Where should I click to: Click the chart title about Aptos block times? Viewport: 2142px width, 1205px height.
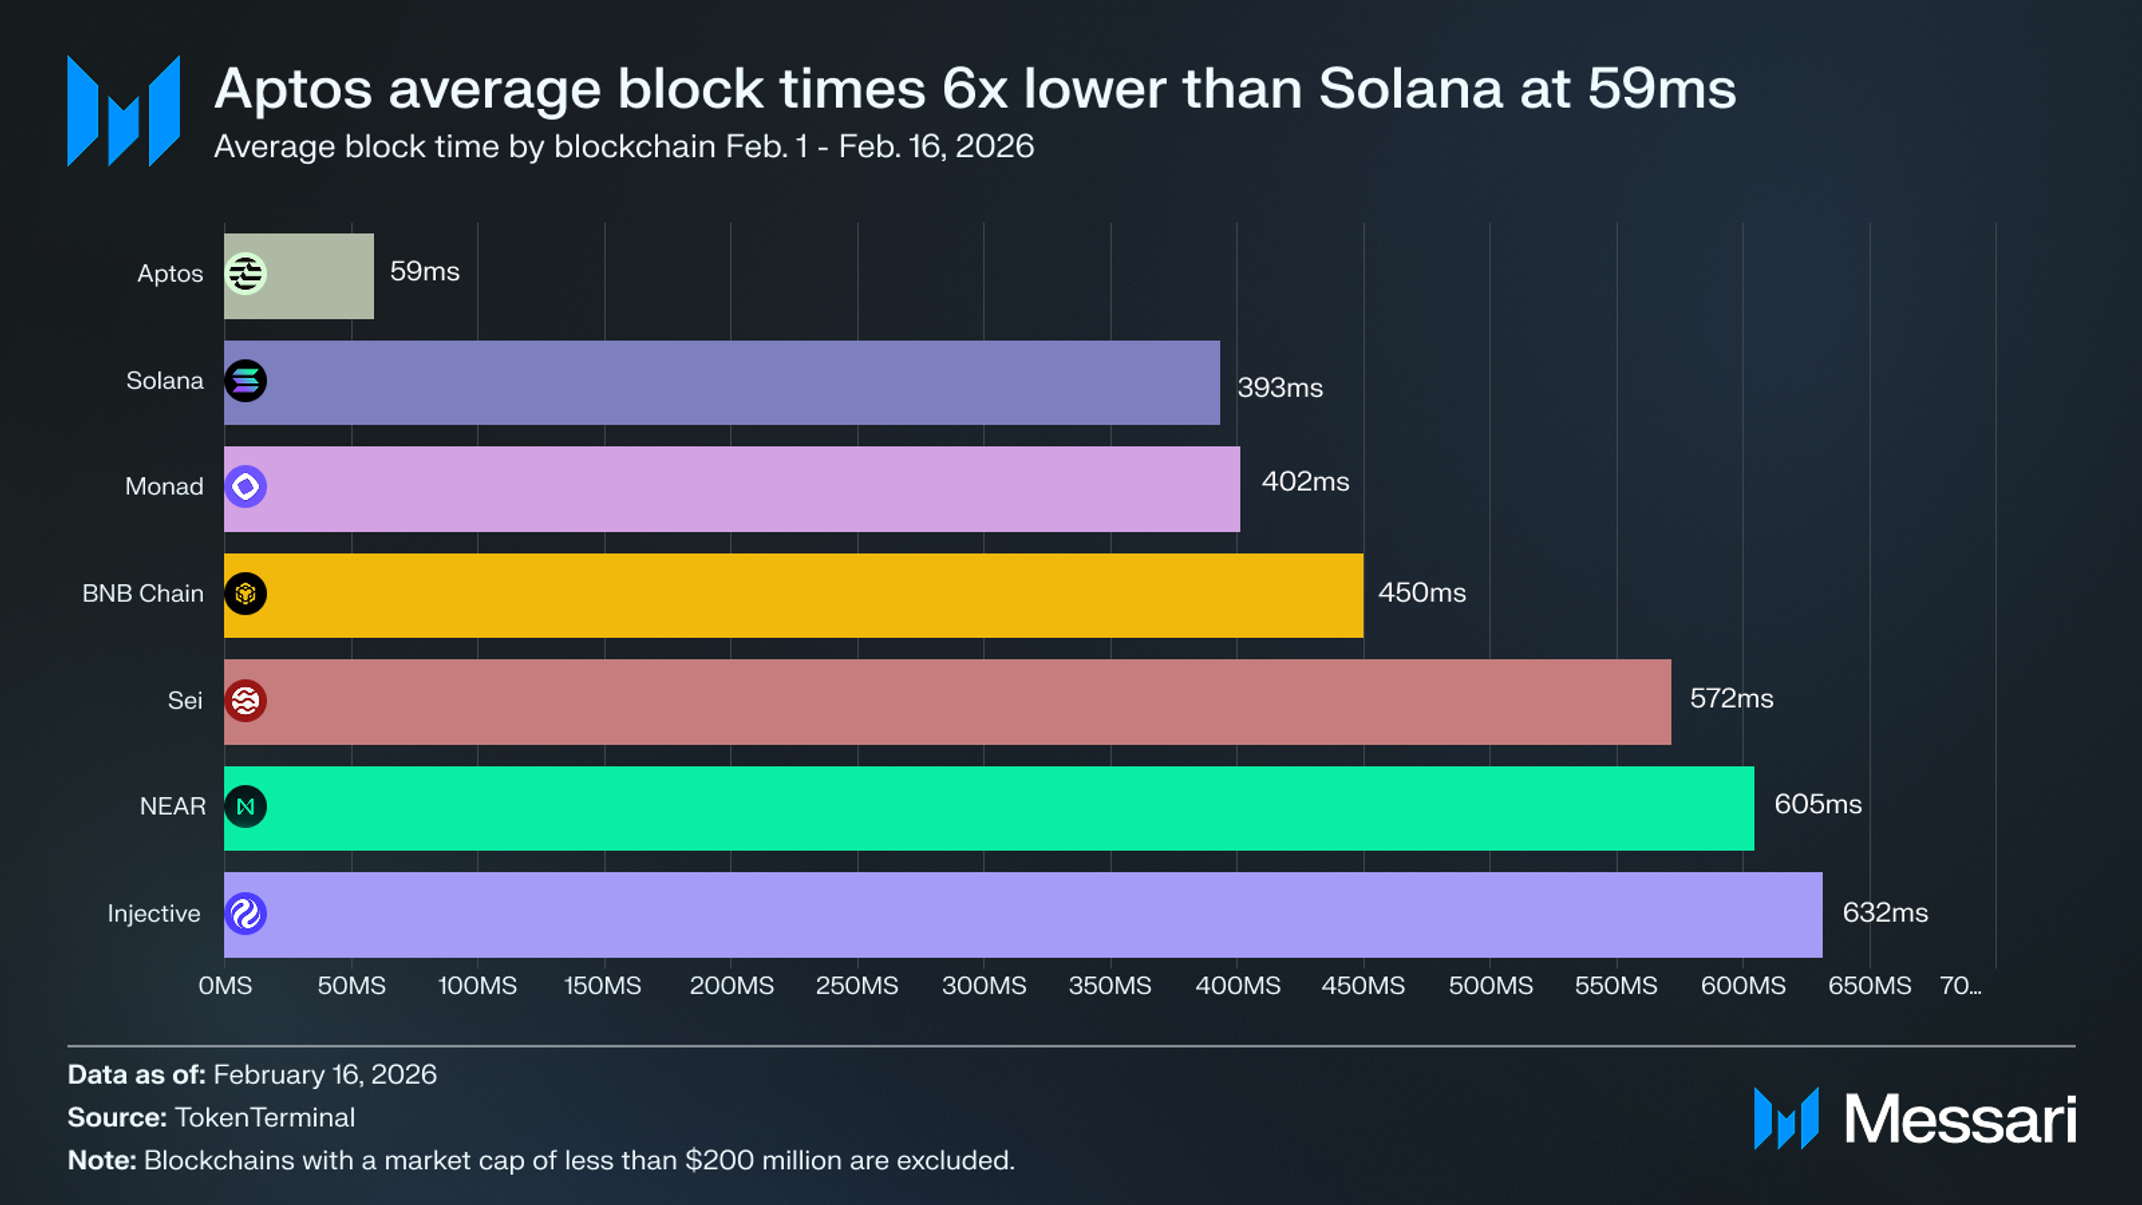(x=975, y=89)
